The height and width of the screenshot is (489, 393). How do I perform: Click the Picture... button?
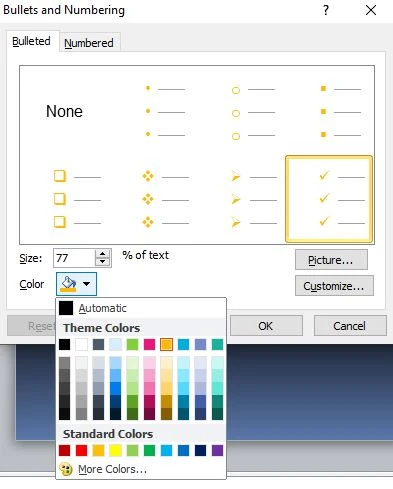click(331, 260)
